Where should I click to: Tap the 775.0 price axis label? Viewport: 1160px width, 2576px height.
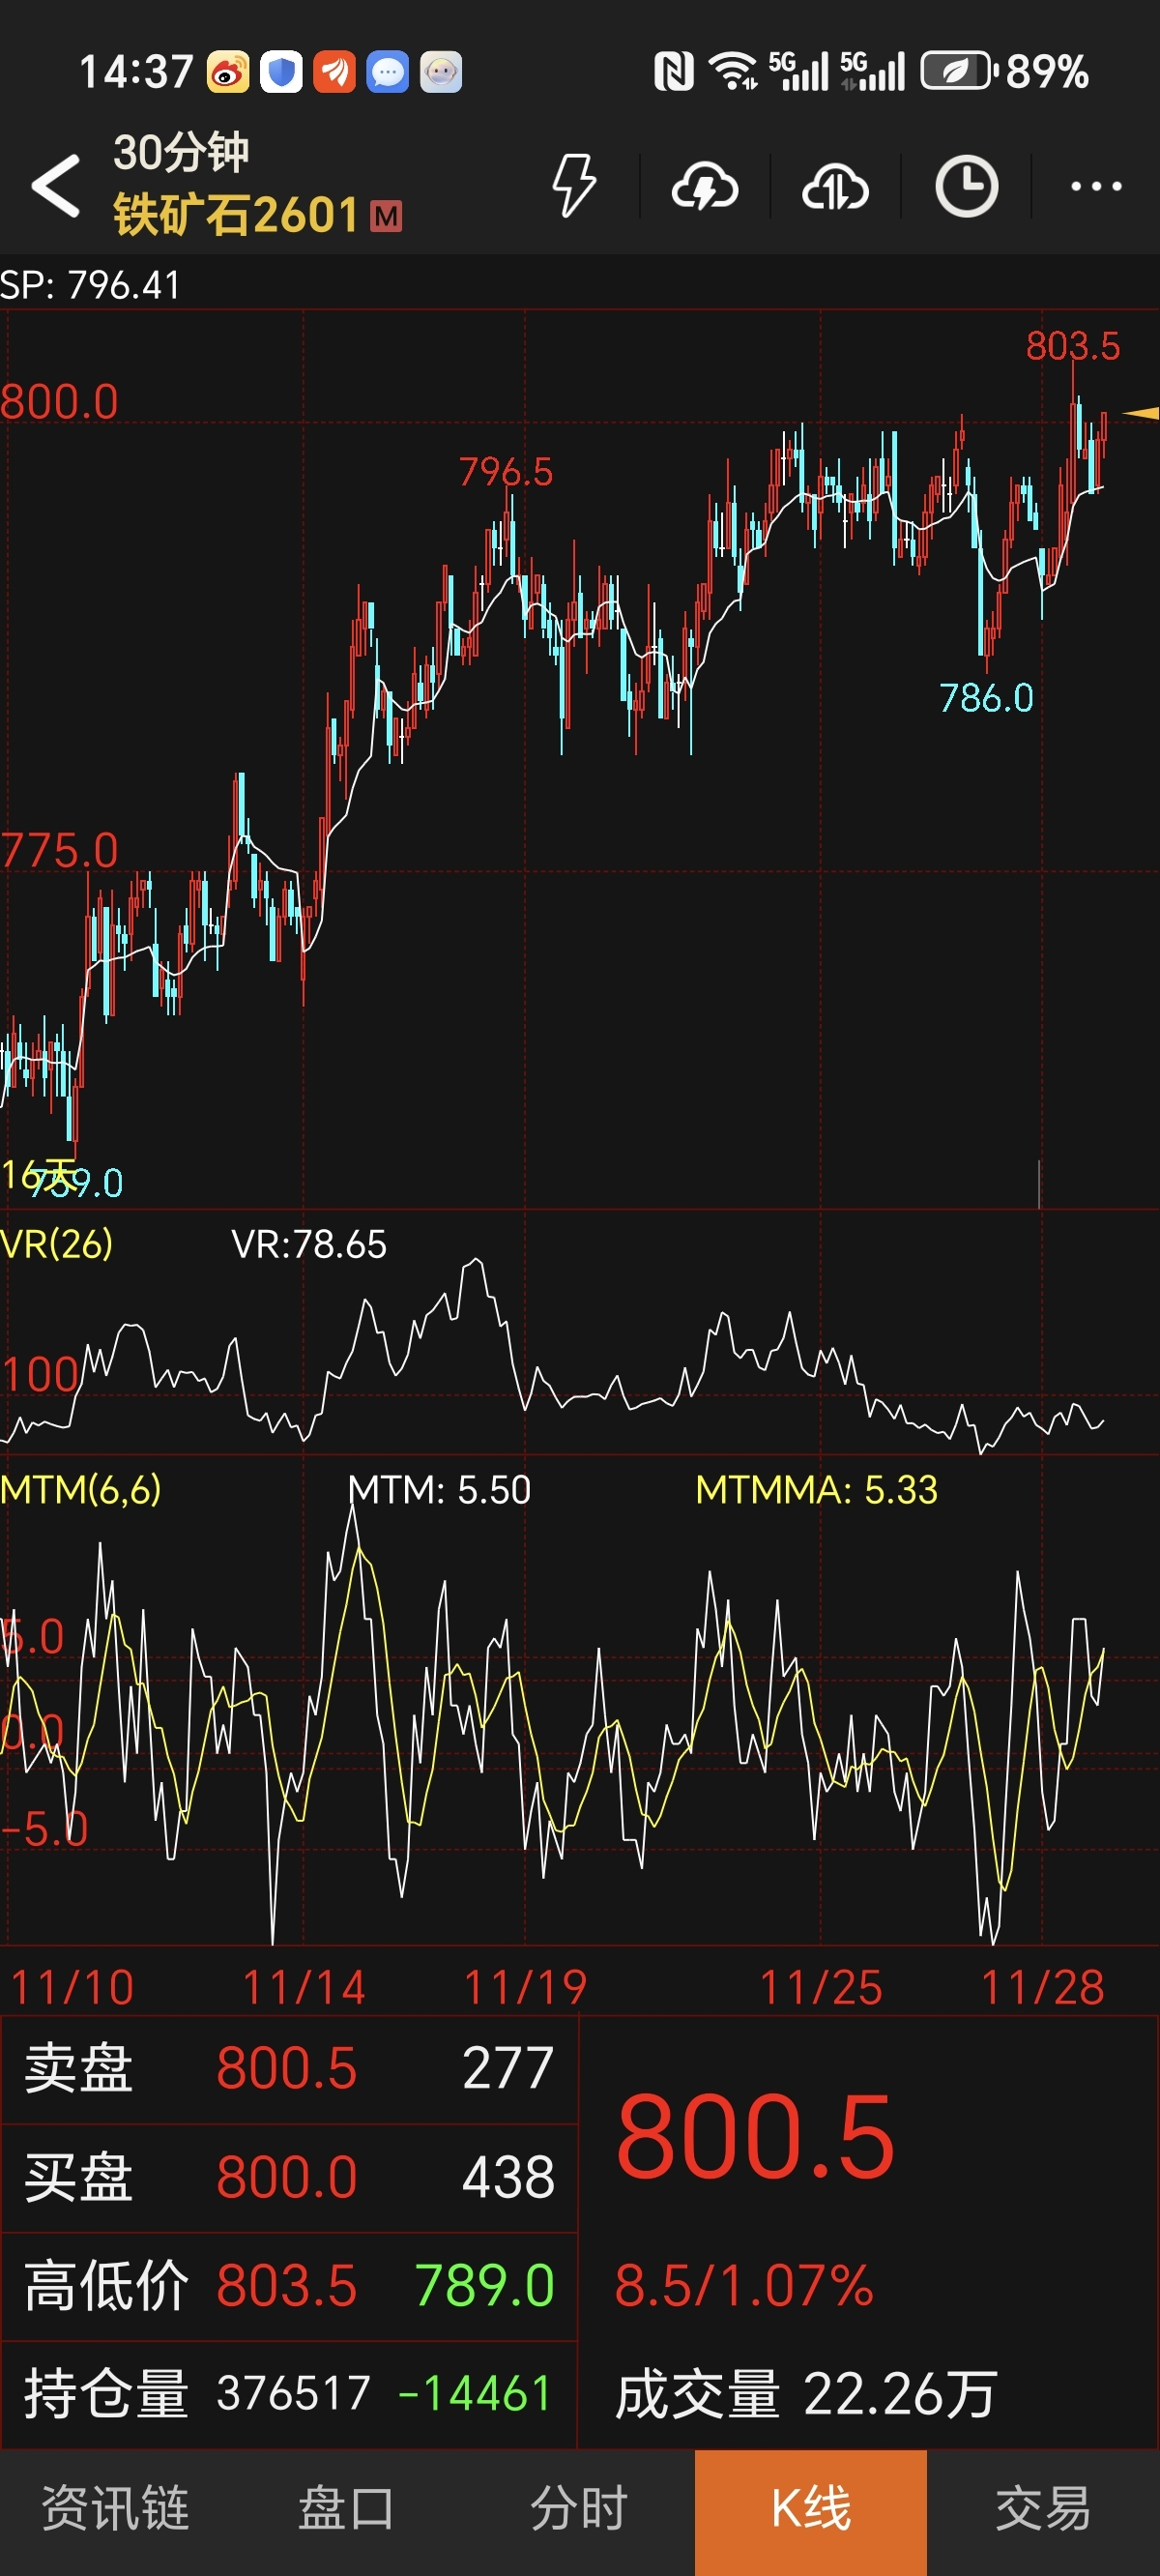pyautogui.click(x=60, y=851)
